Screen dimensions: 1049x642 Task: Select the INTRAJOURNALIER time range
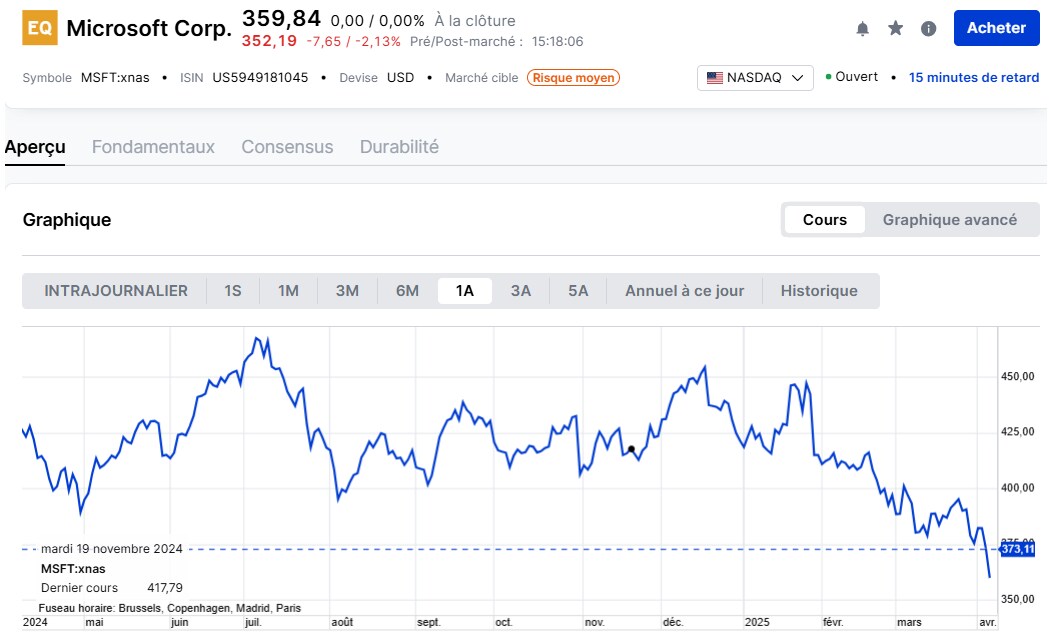[116, 291]
